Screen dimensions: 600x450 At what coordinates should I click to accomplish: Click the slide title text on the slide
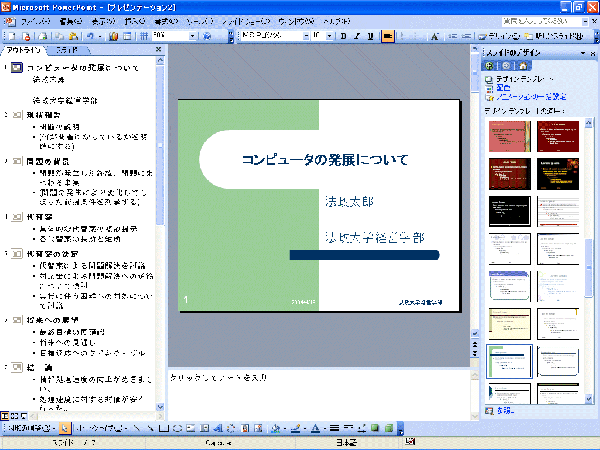point(325,160)
